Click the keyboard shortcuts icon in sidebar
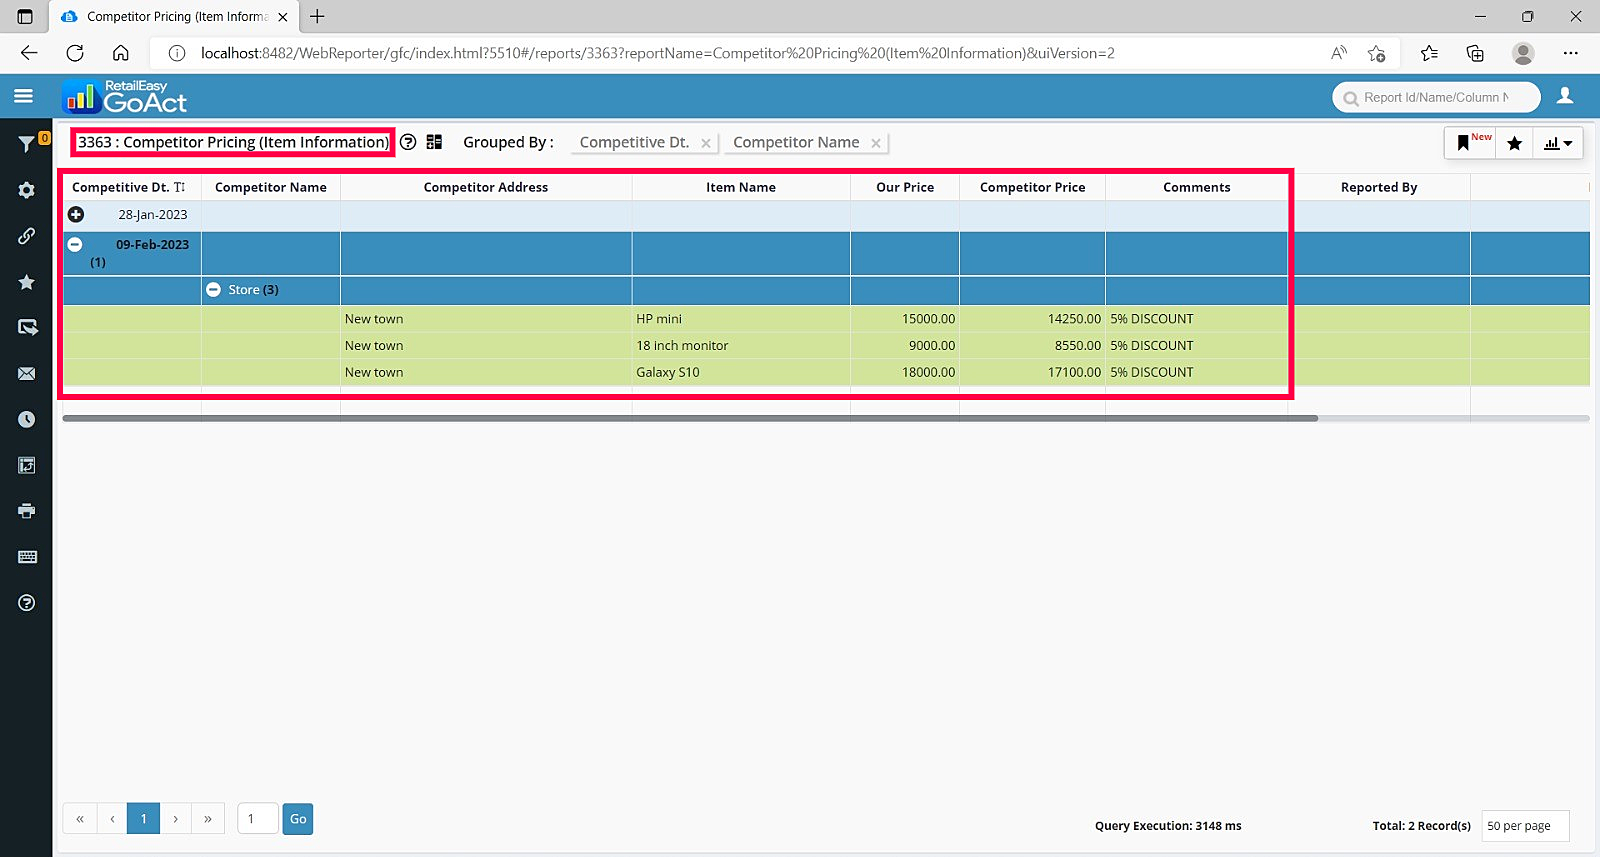Screen dimensions: 1600x857 (27, 557)
